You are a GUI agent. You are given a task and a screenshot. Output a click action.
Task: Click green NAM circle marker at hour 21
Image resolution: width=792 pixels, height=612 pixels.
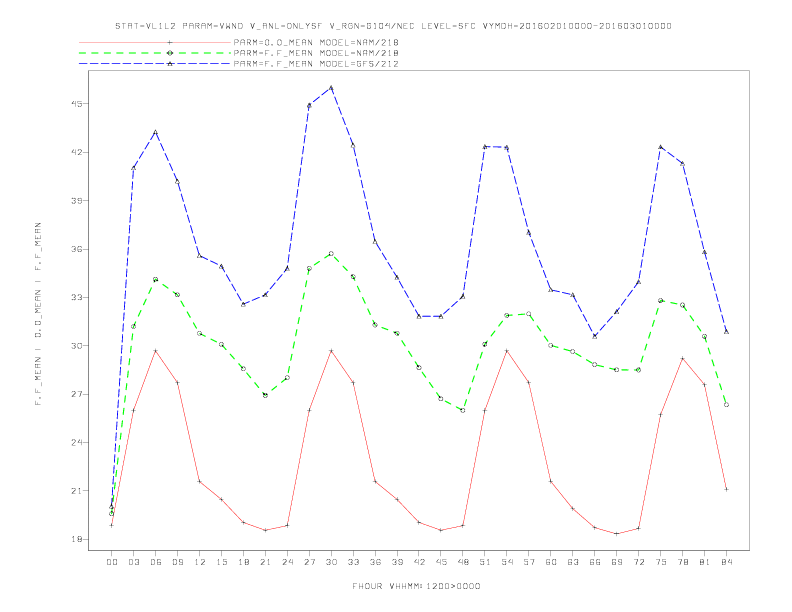point(265,395)
